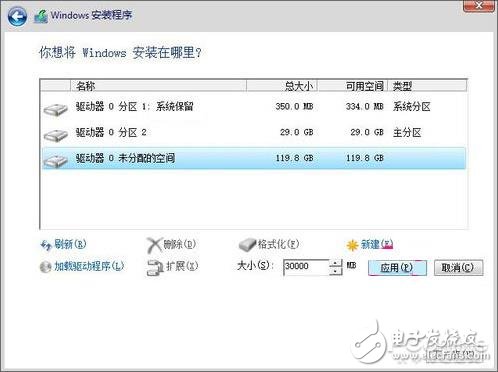Image resolution: width=498 pixels, height=372 pixels.
Task: Click the 加载驱动程序 disc icon
Action: pyautogui.click(x=45, y=266)
